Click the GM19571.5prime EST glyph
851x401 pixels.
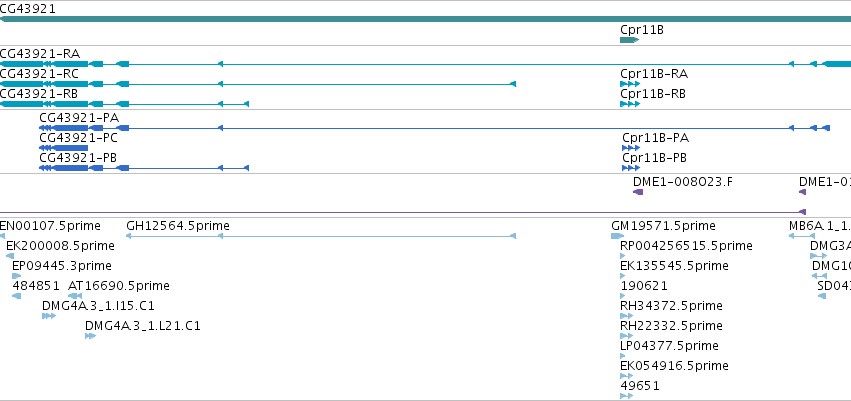point(618,236)
